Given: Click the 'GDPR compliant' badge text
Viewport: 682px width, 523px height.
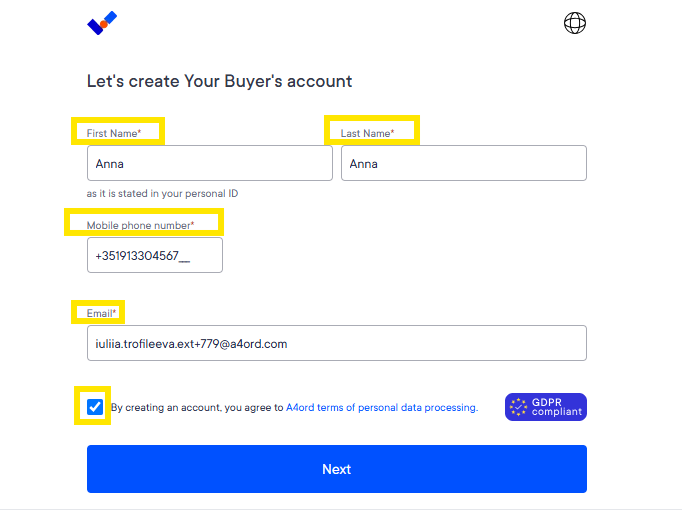Looking at the screenshot, I should [x=556, y=407].
